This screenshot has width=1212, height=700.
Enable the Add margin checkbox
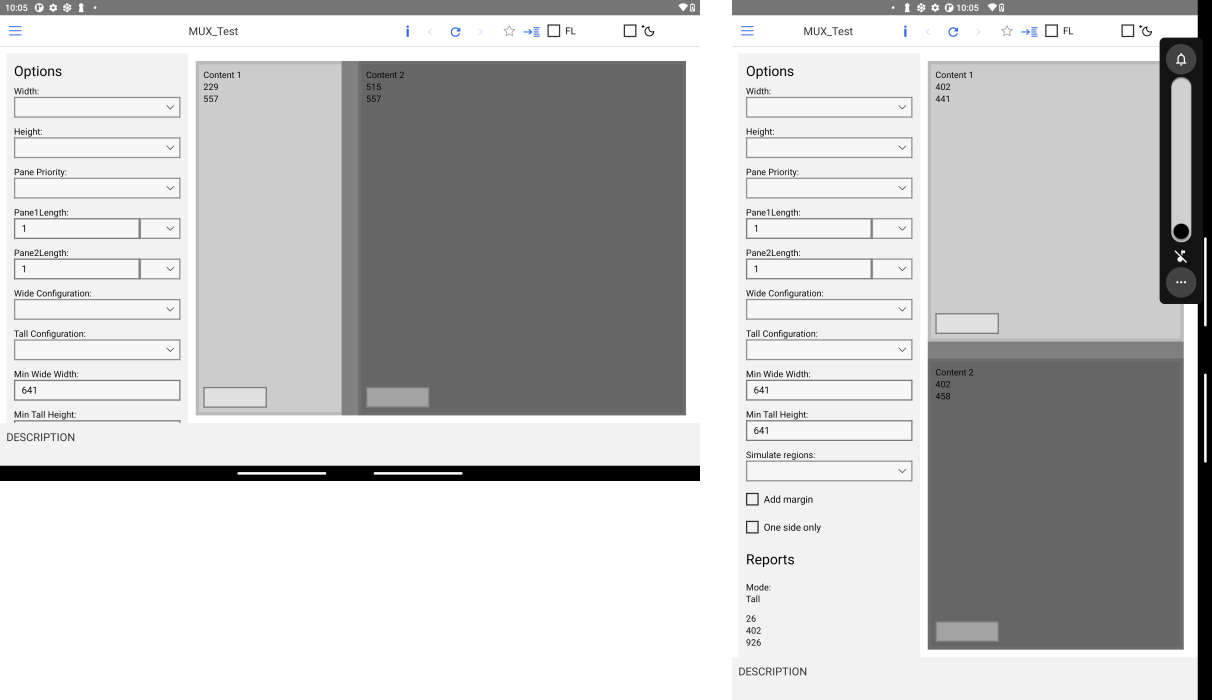tap(752, 499)
